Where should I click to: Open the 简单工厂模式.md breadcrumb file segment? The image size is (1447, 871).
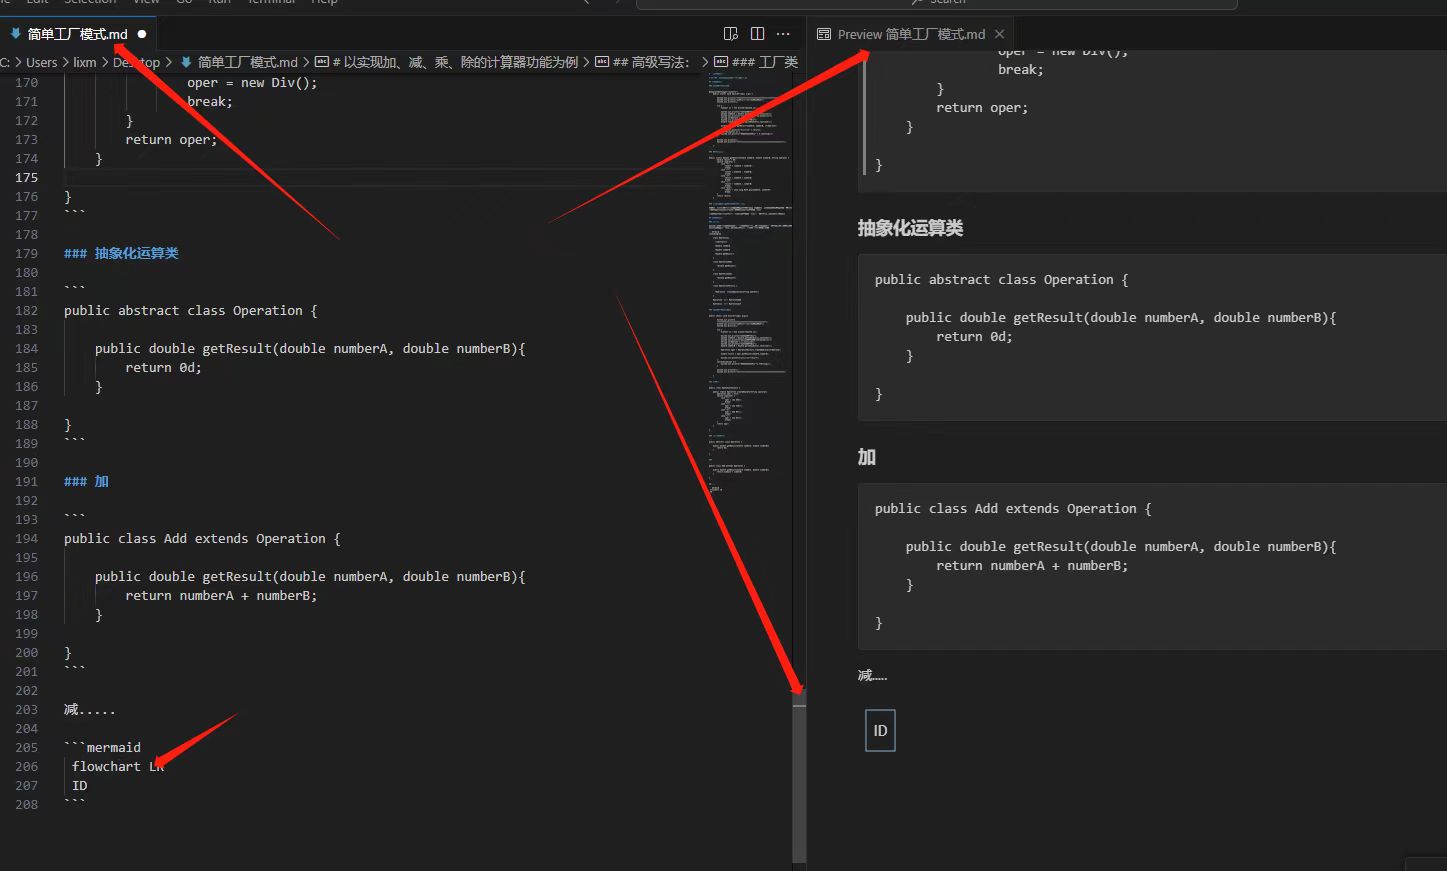click(x=247, y=62)
